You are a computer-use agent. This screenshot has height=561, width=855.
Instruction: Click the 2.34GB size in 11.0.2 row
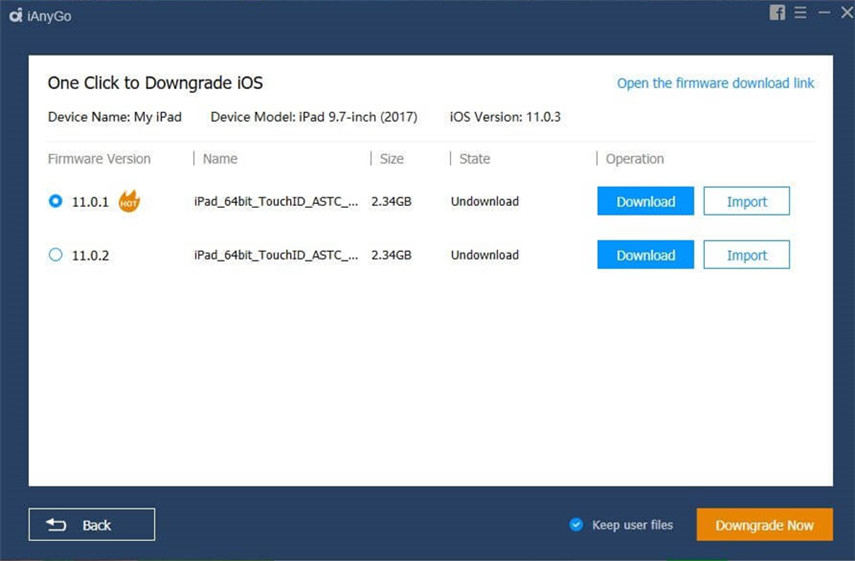(392, 255)
